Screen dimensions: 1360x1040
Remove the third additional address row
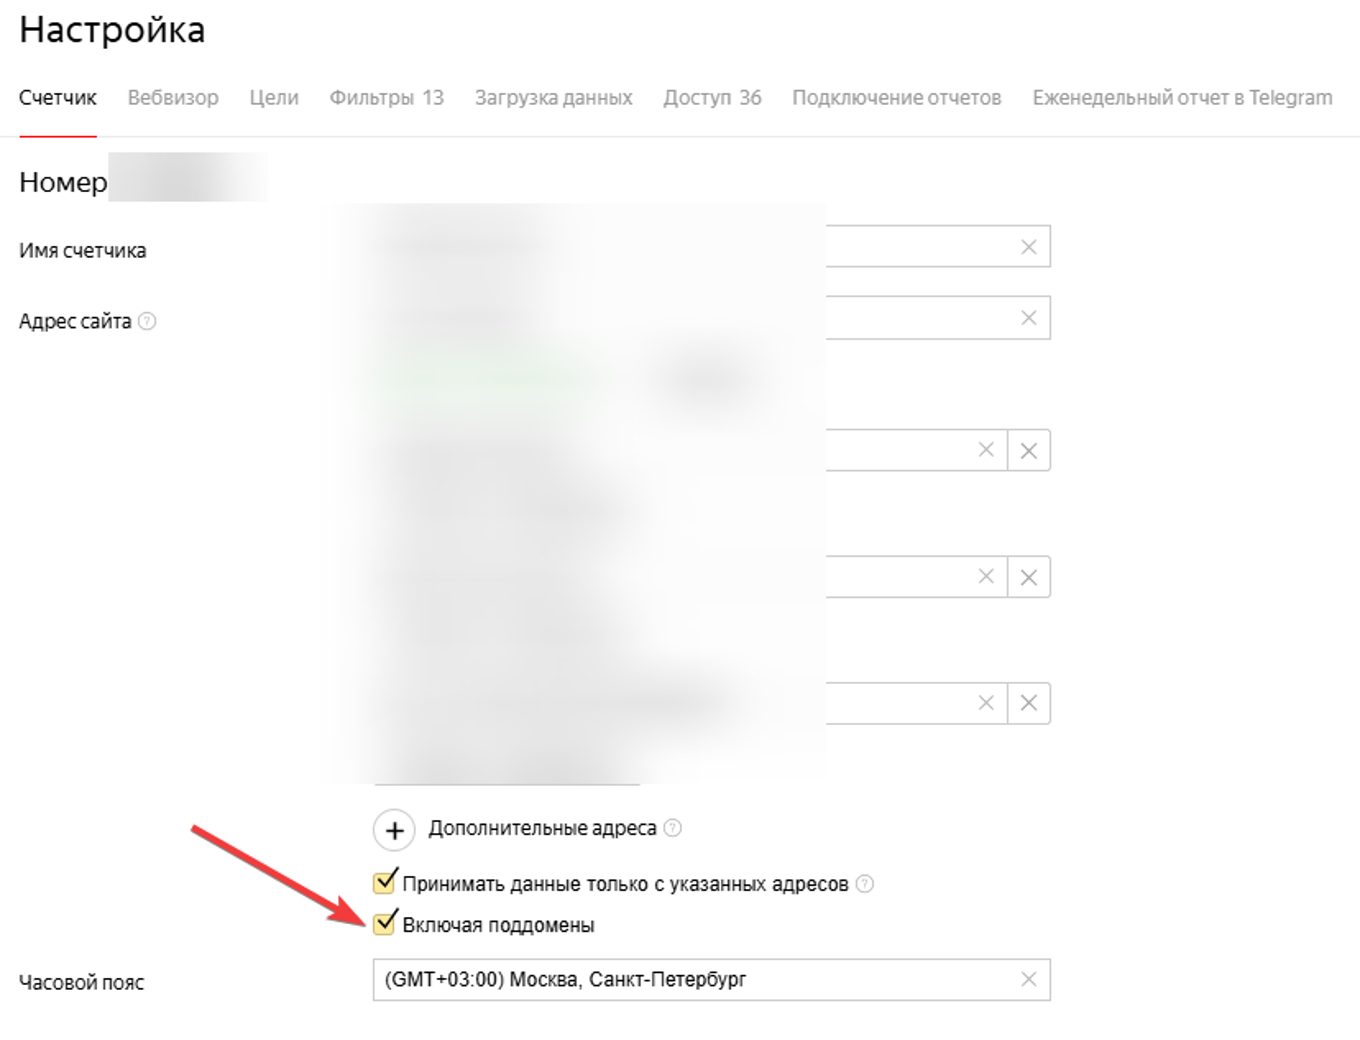coord(1028,703)
